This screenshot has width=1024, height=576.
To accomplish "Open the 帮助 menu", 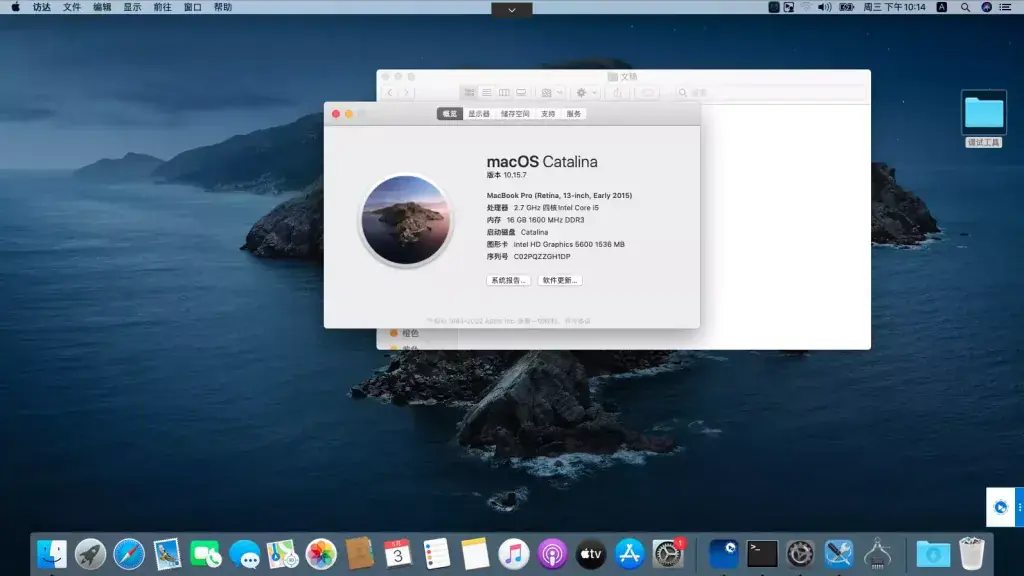I will coord(223,7).
